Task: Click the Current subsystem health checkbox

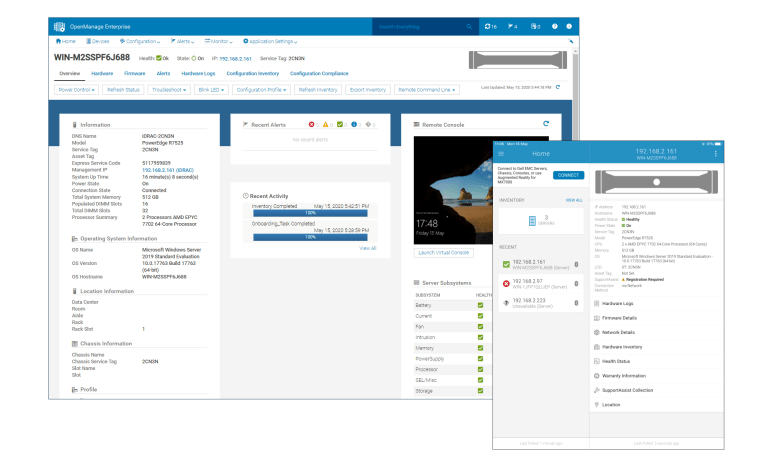Action: pyautogui.click(x=481, y=316)
